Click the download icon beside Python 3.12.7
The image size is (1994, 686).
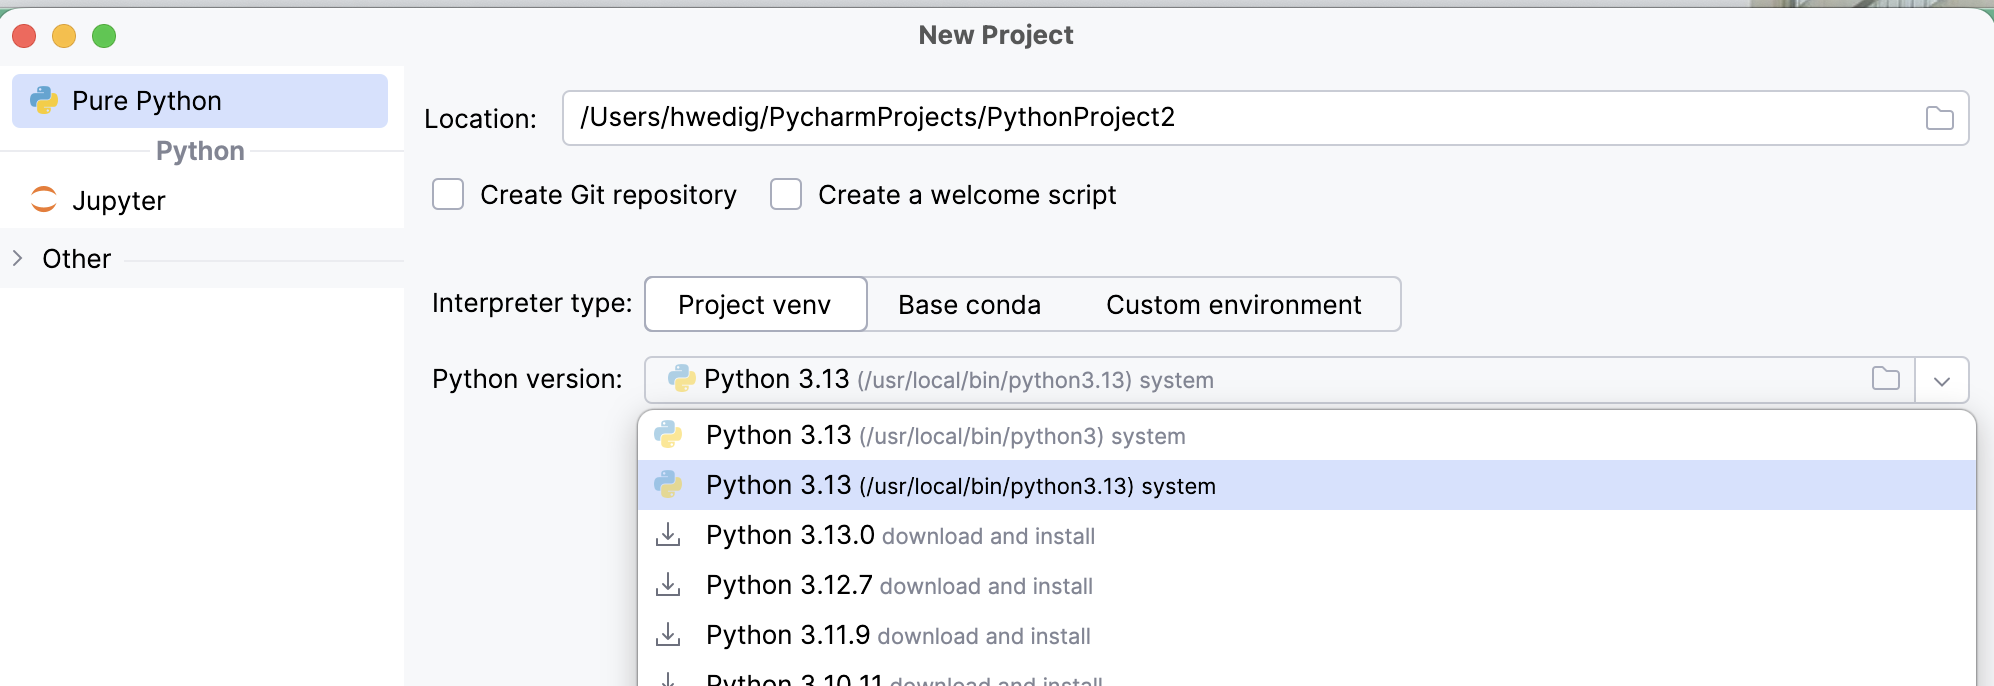668,585
